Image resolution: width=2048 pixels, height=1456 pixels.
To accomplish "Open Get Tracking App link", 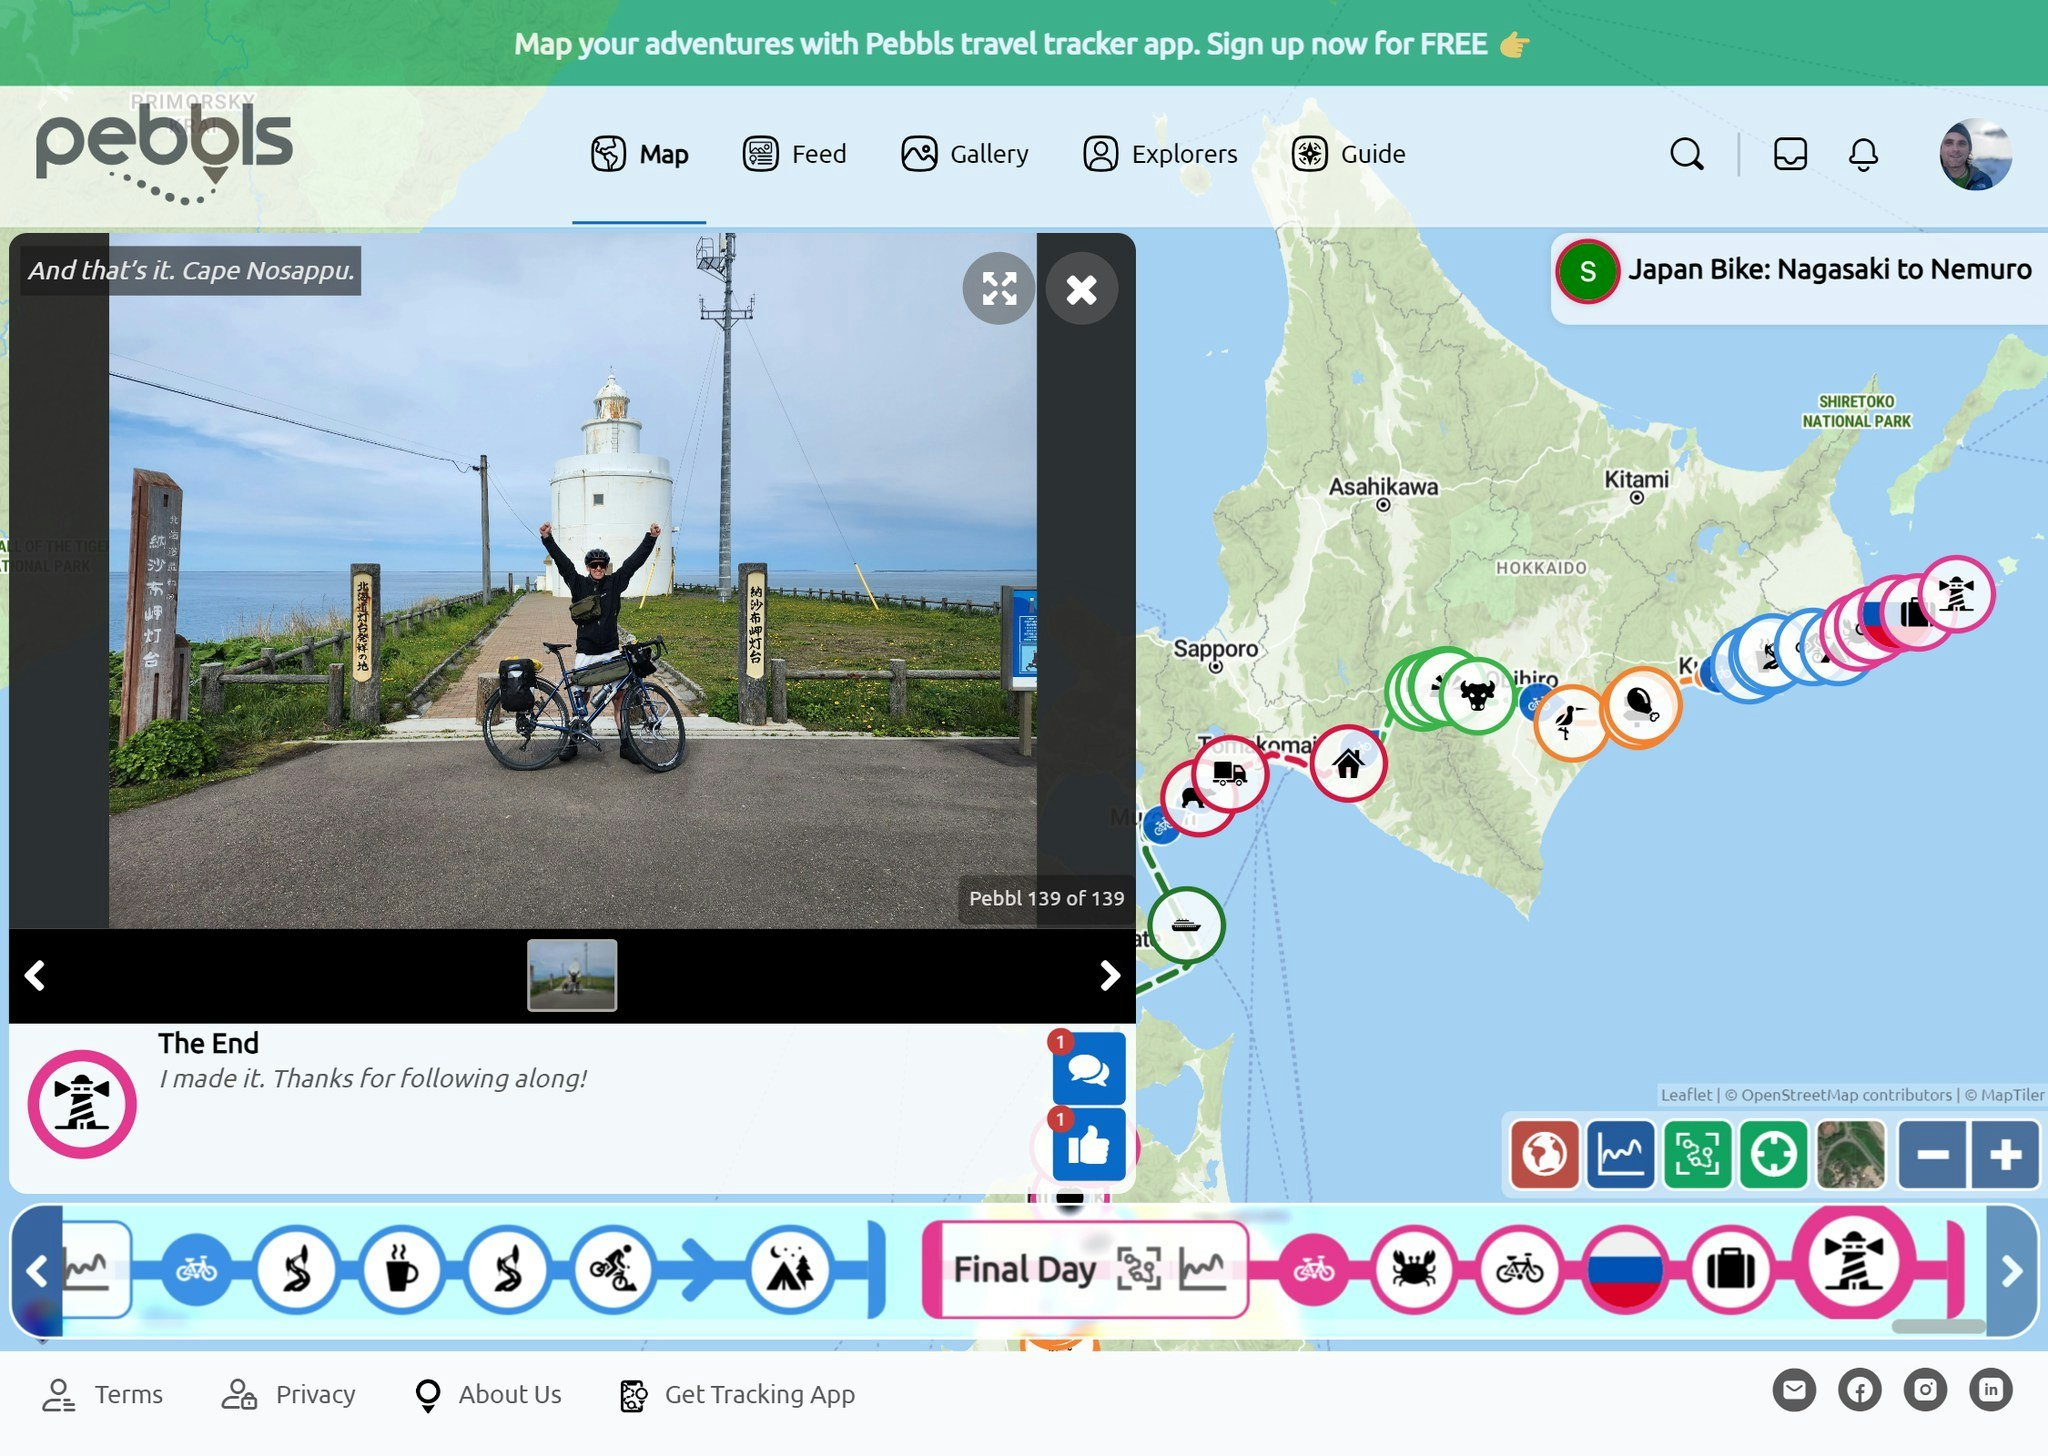I will [x=737, y=1394].
